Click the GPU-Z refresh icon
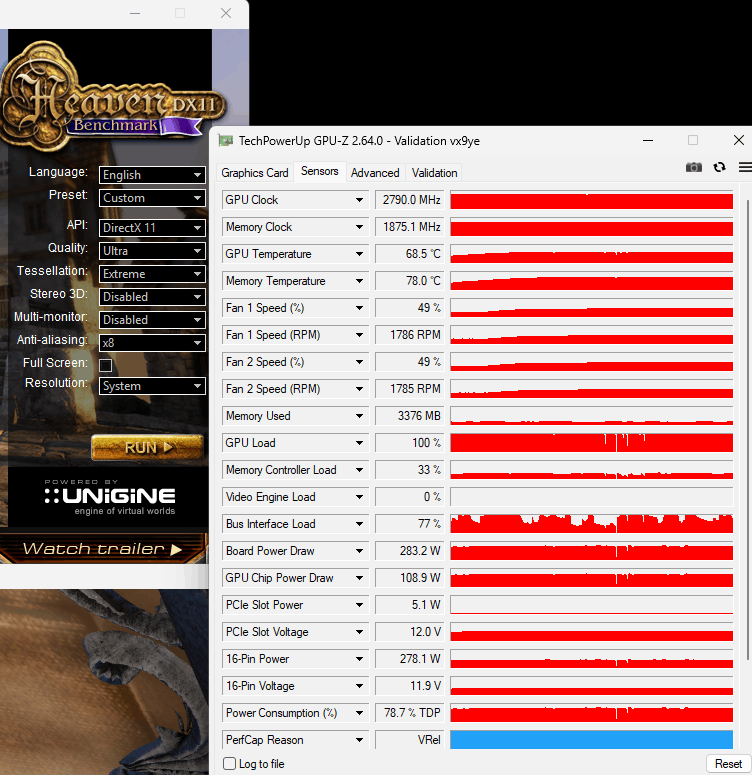Viewport: 752px width, 775px height. tap(719, 168)
